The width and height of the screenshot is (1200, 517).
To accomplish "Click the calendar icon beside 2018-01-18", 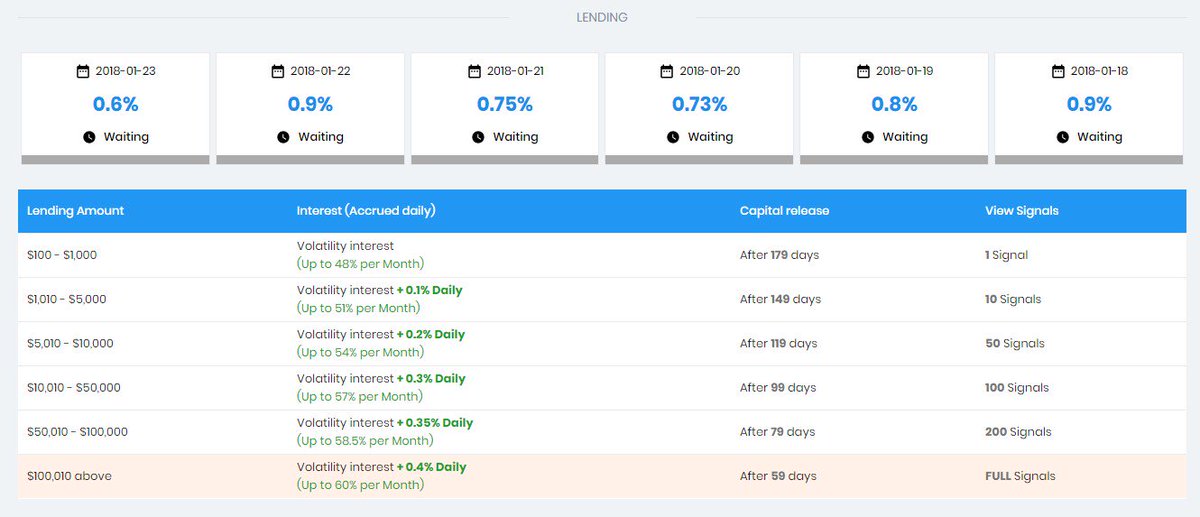I will [x=1058, y=71].
